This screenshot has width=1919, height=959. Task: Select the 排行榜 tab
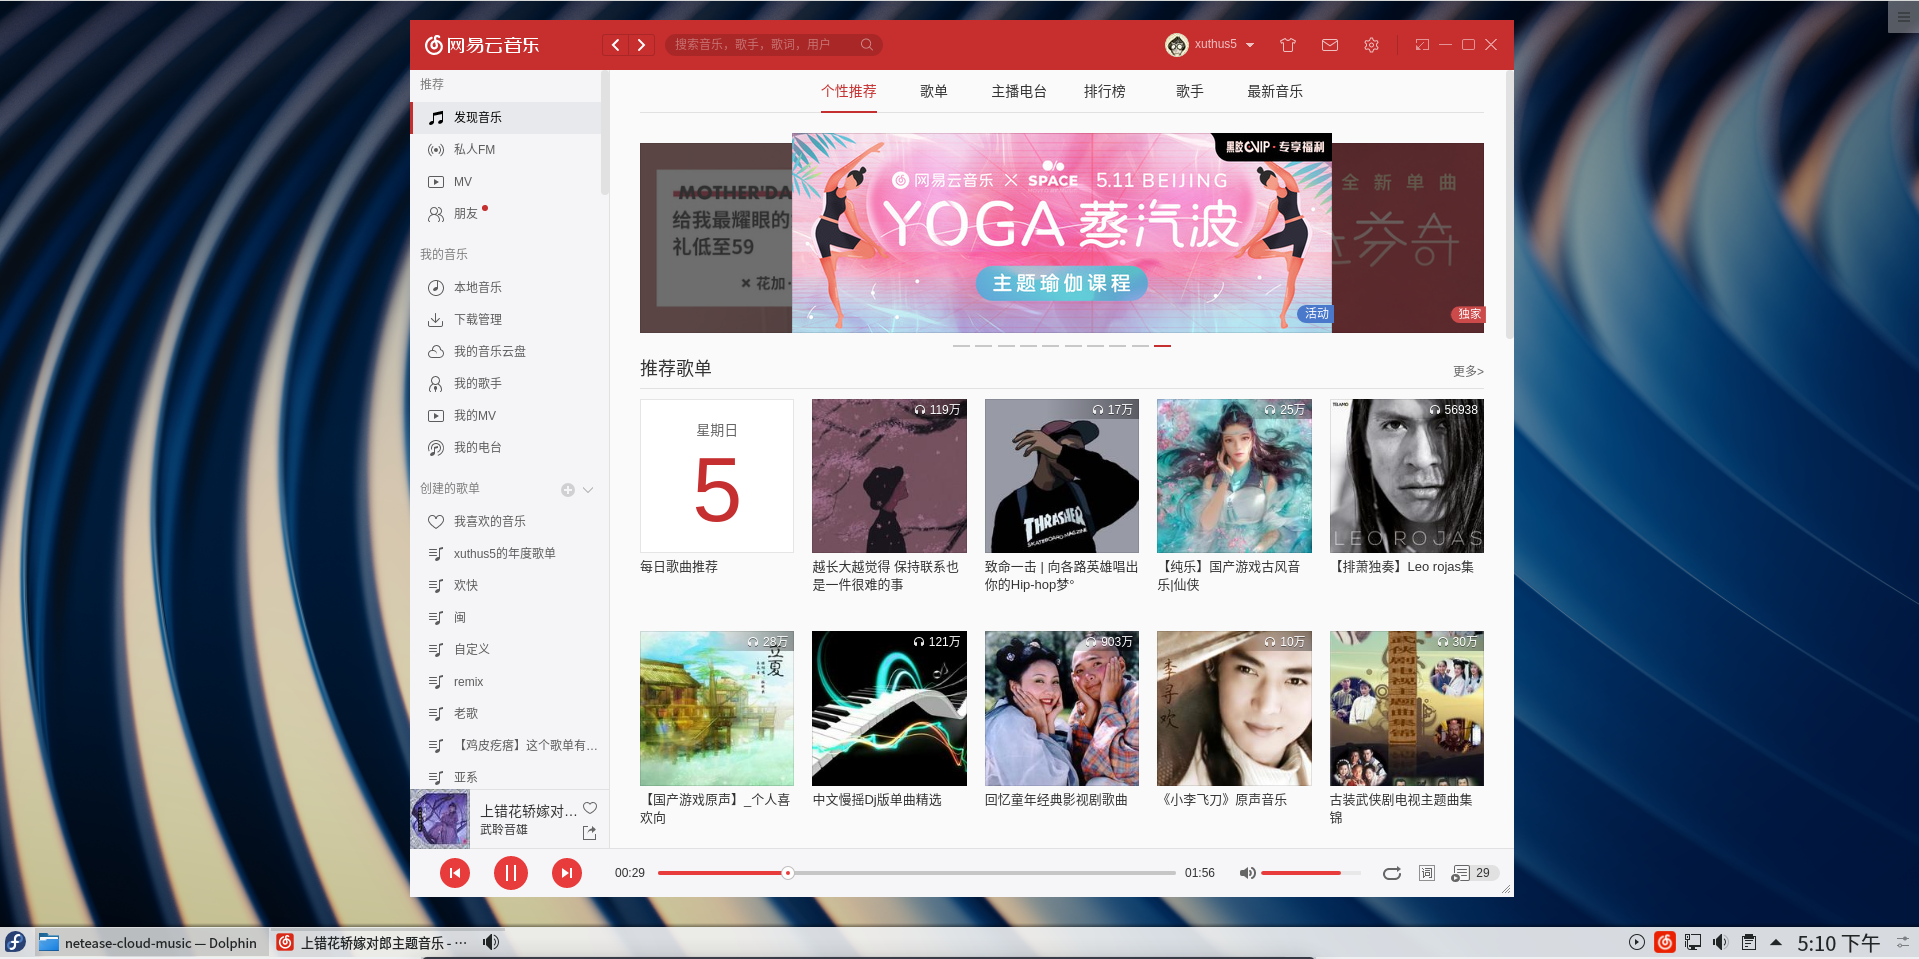pyautogui.click(x=1105, y=92)
